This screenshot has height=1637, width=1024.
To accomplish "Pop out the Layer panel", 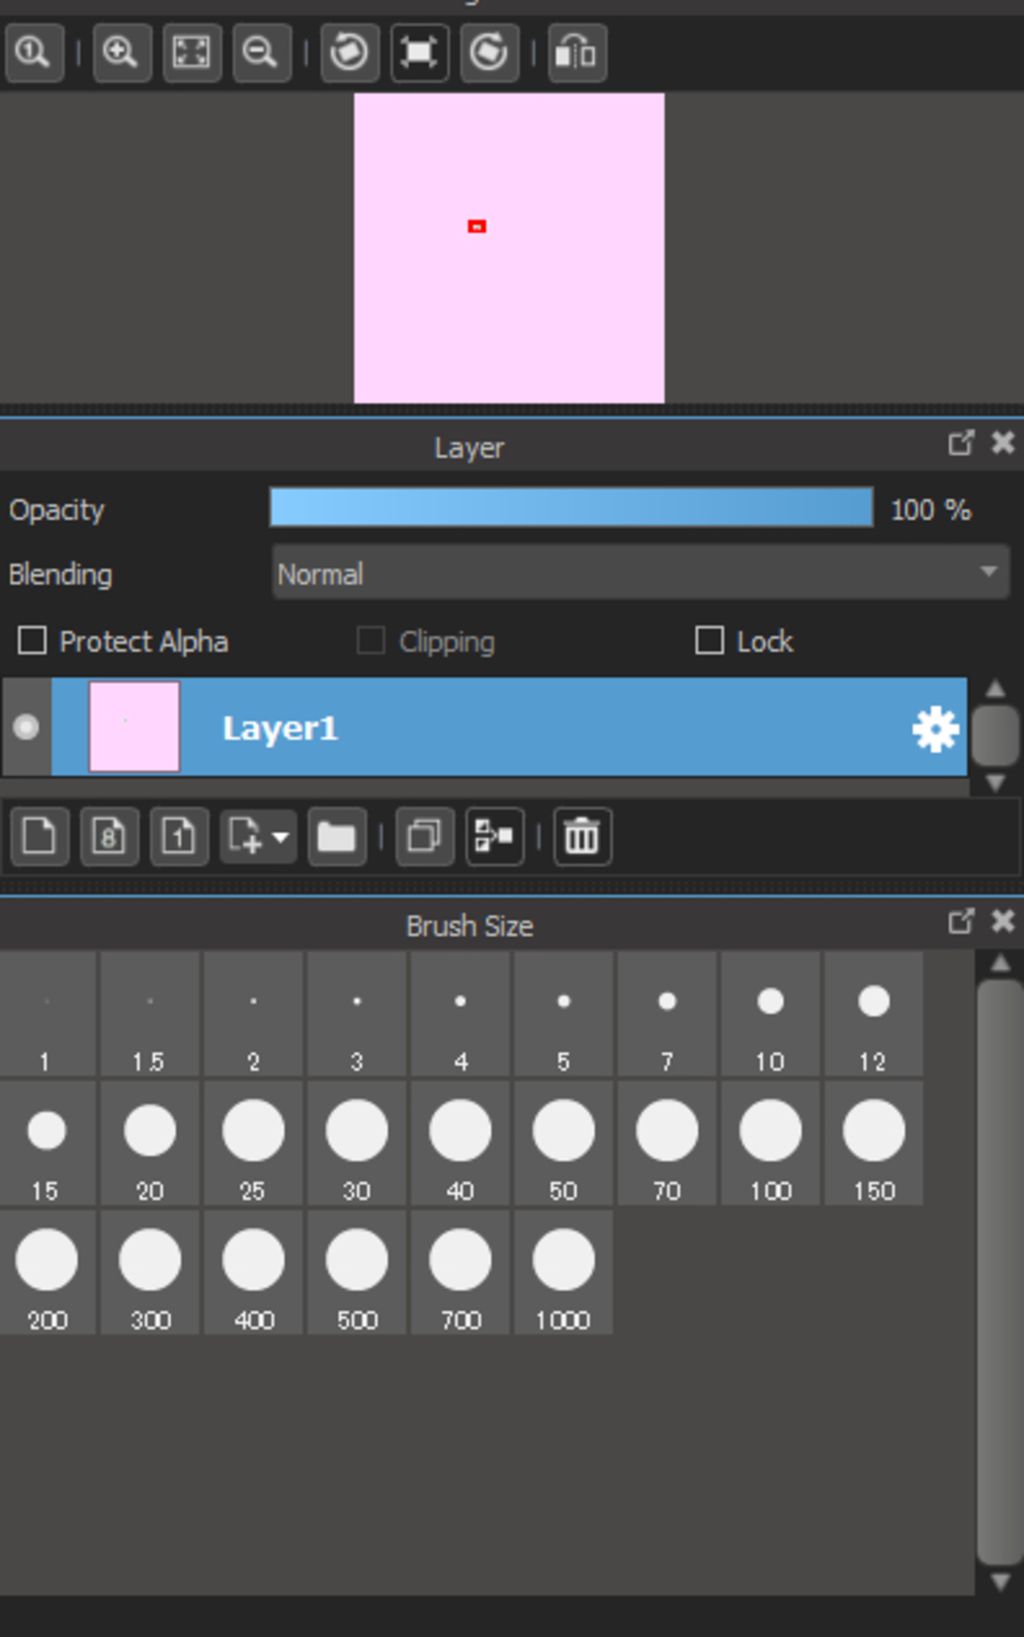I will point(961,442).
